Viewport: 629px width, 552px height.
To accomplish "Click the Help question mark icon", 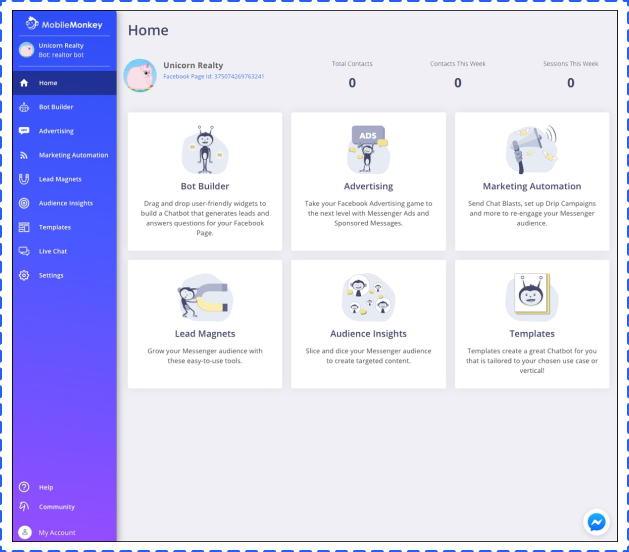I will (x=24, y=487).
